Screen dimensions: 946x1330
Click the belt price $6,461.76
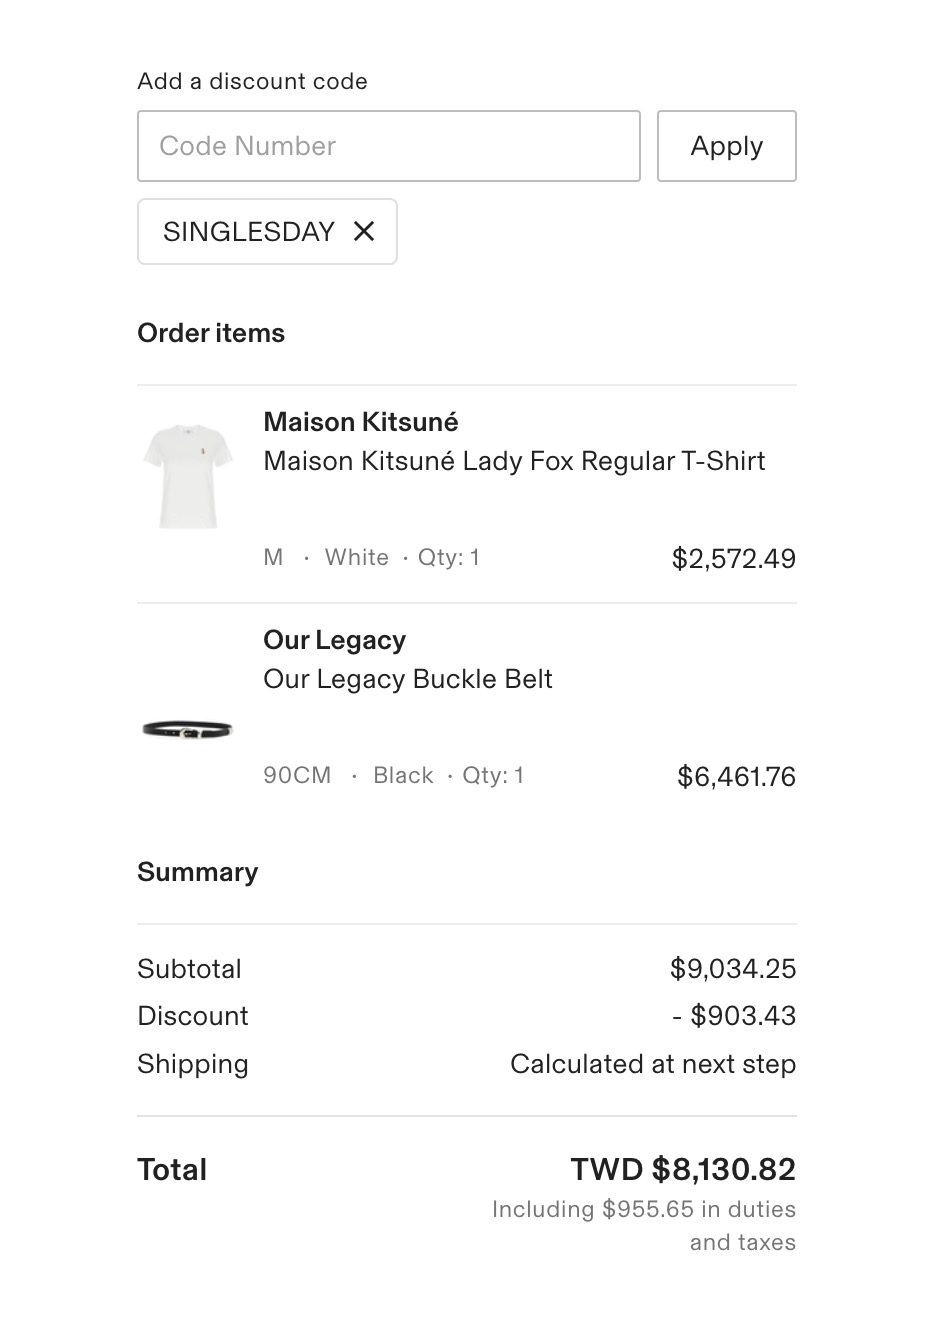coord(736,776)
